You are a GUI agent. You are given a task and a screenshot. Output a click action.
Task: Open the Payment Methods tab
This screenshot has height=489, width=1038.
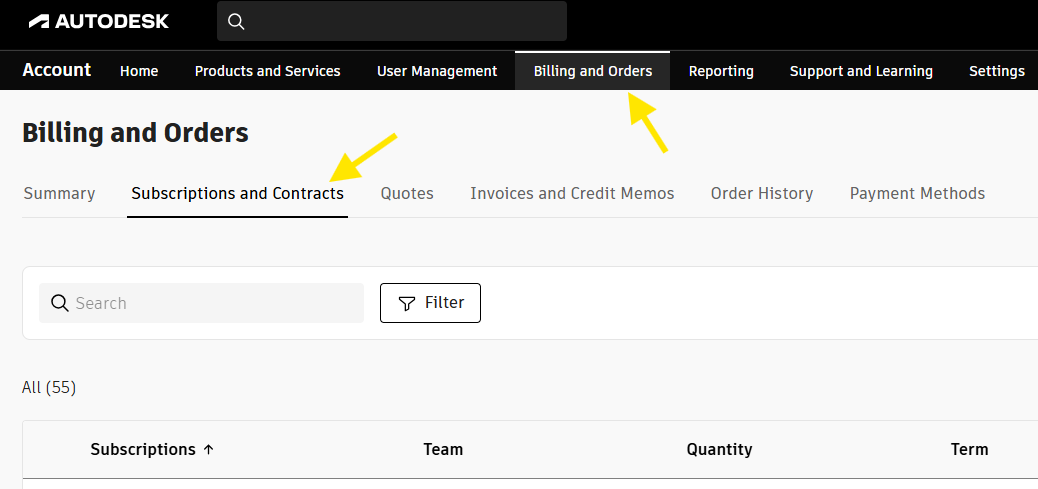(917, 194)
